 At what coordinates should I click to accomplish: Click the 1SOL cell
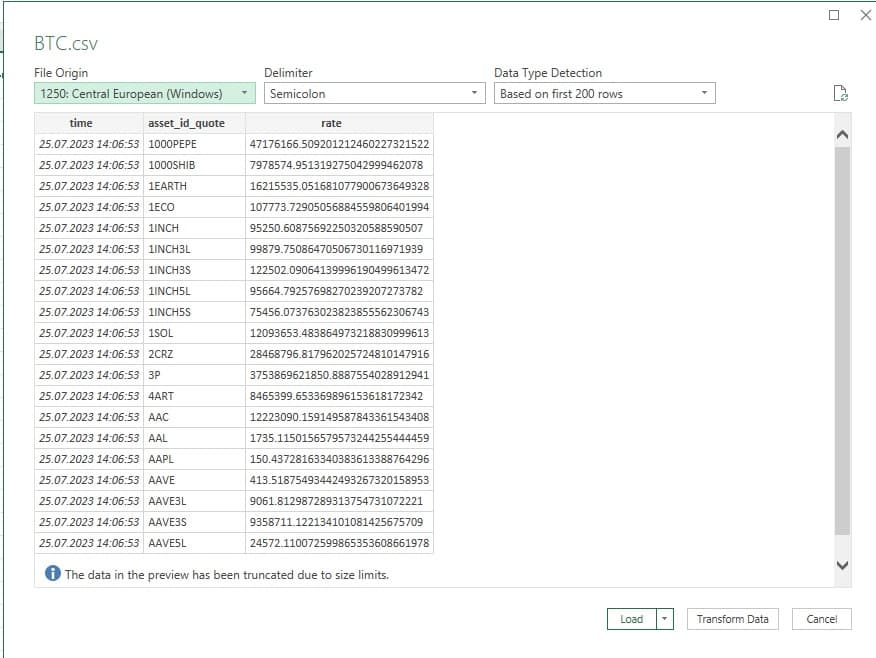tap(194, 333)
